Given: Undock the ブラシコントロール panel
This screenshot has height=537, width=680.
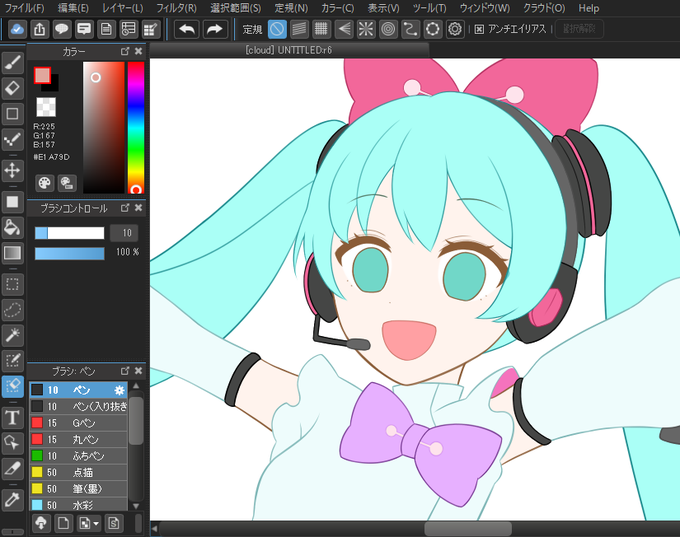Looking at the screenshot, I should [125, 208].
